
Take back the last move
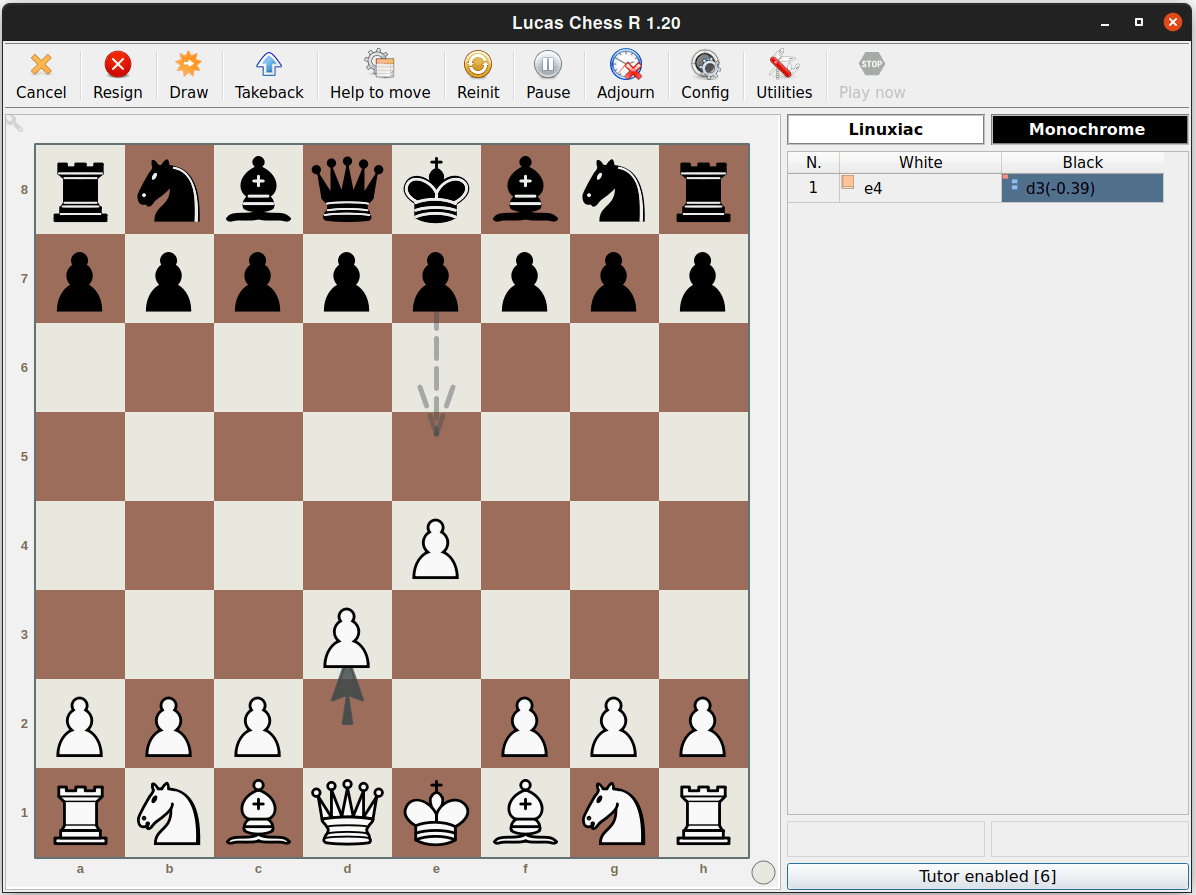(268, 75)
